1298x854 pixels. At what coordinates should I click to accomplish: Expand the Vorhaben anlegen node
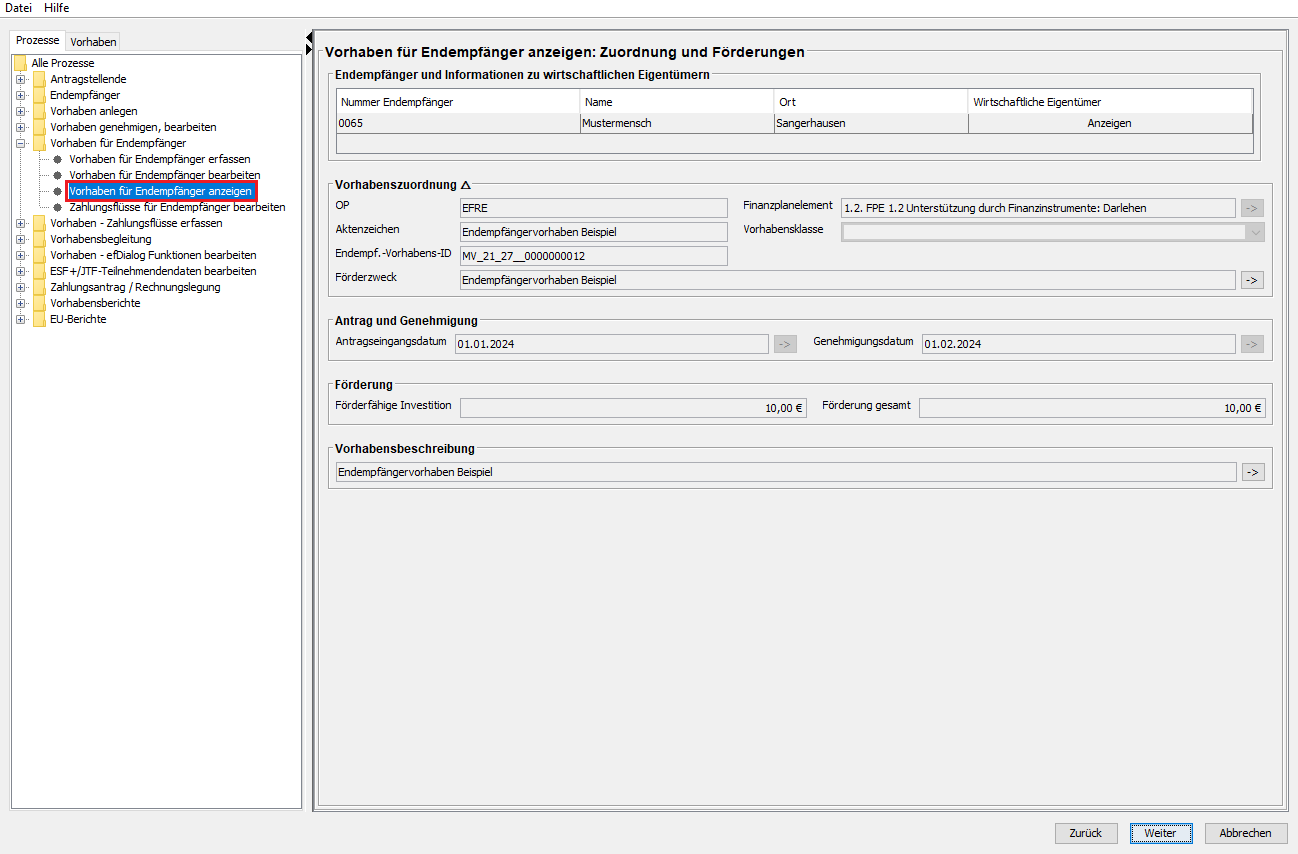tap(20, 111)
